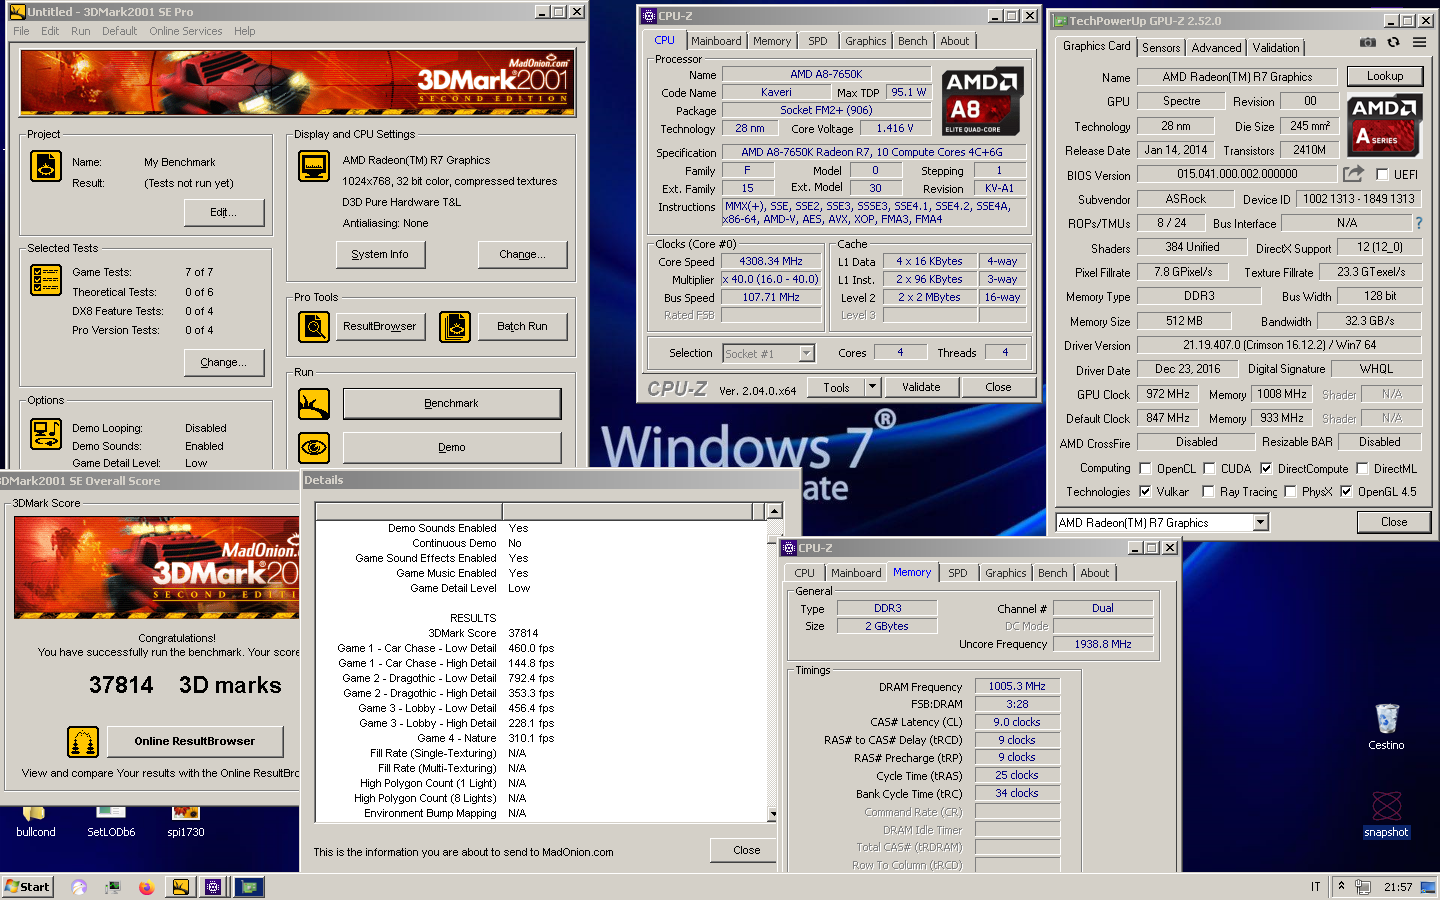This screenshot has height=900, width=1440.
Task: Open the Online Services menu
Action: (186, 31)
